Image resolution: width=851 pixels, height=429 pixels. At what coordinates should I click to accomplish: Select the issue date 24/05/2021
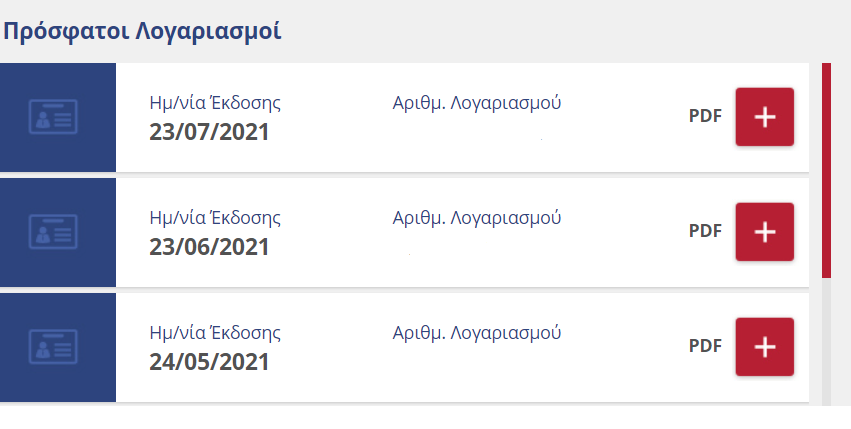tap(209, 362)
